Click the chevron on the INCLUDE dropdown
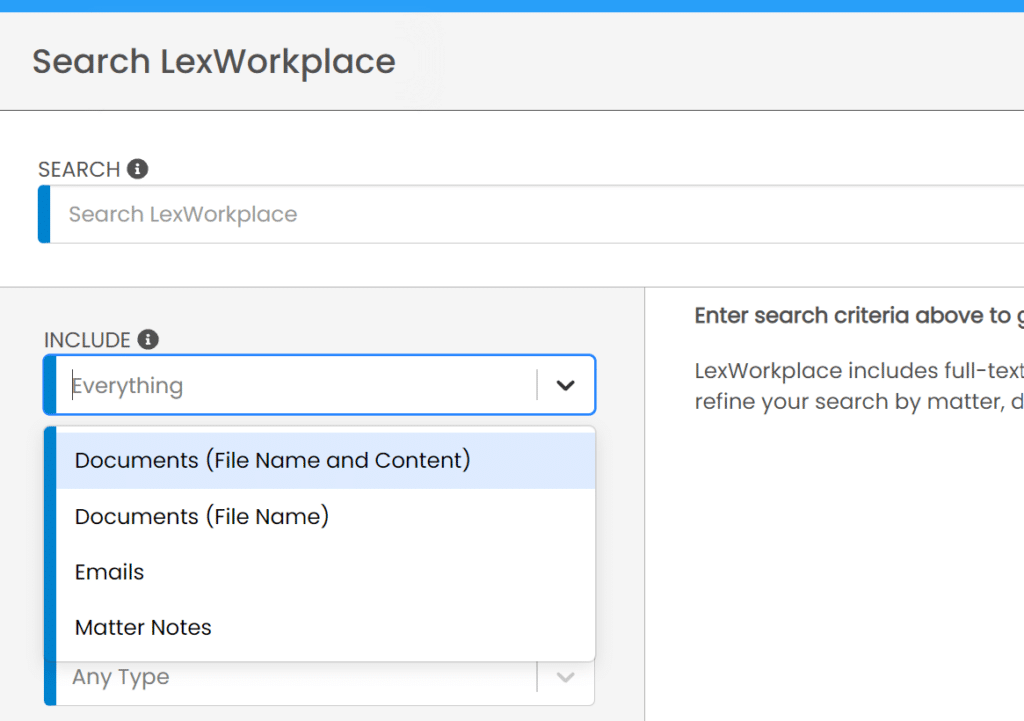The width and height of the screenshot is (1024, 721). coord(566,385)
